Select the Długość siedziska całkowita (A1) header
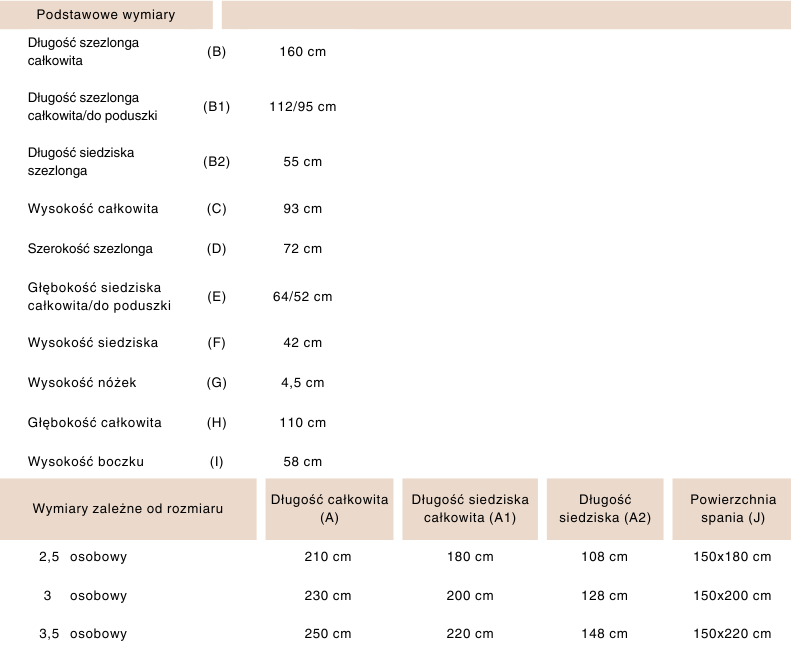Image resolution: width=791 pixels, height=649 pixels. pyautogui.click(x=470, y=508)
